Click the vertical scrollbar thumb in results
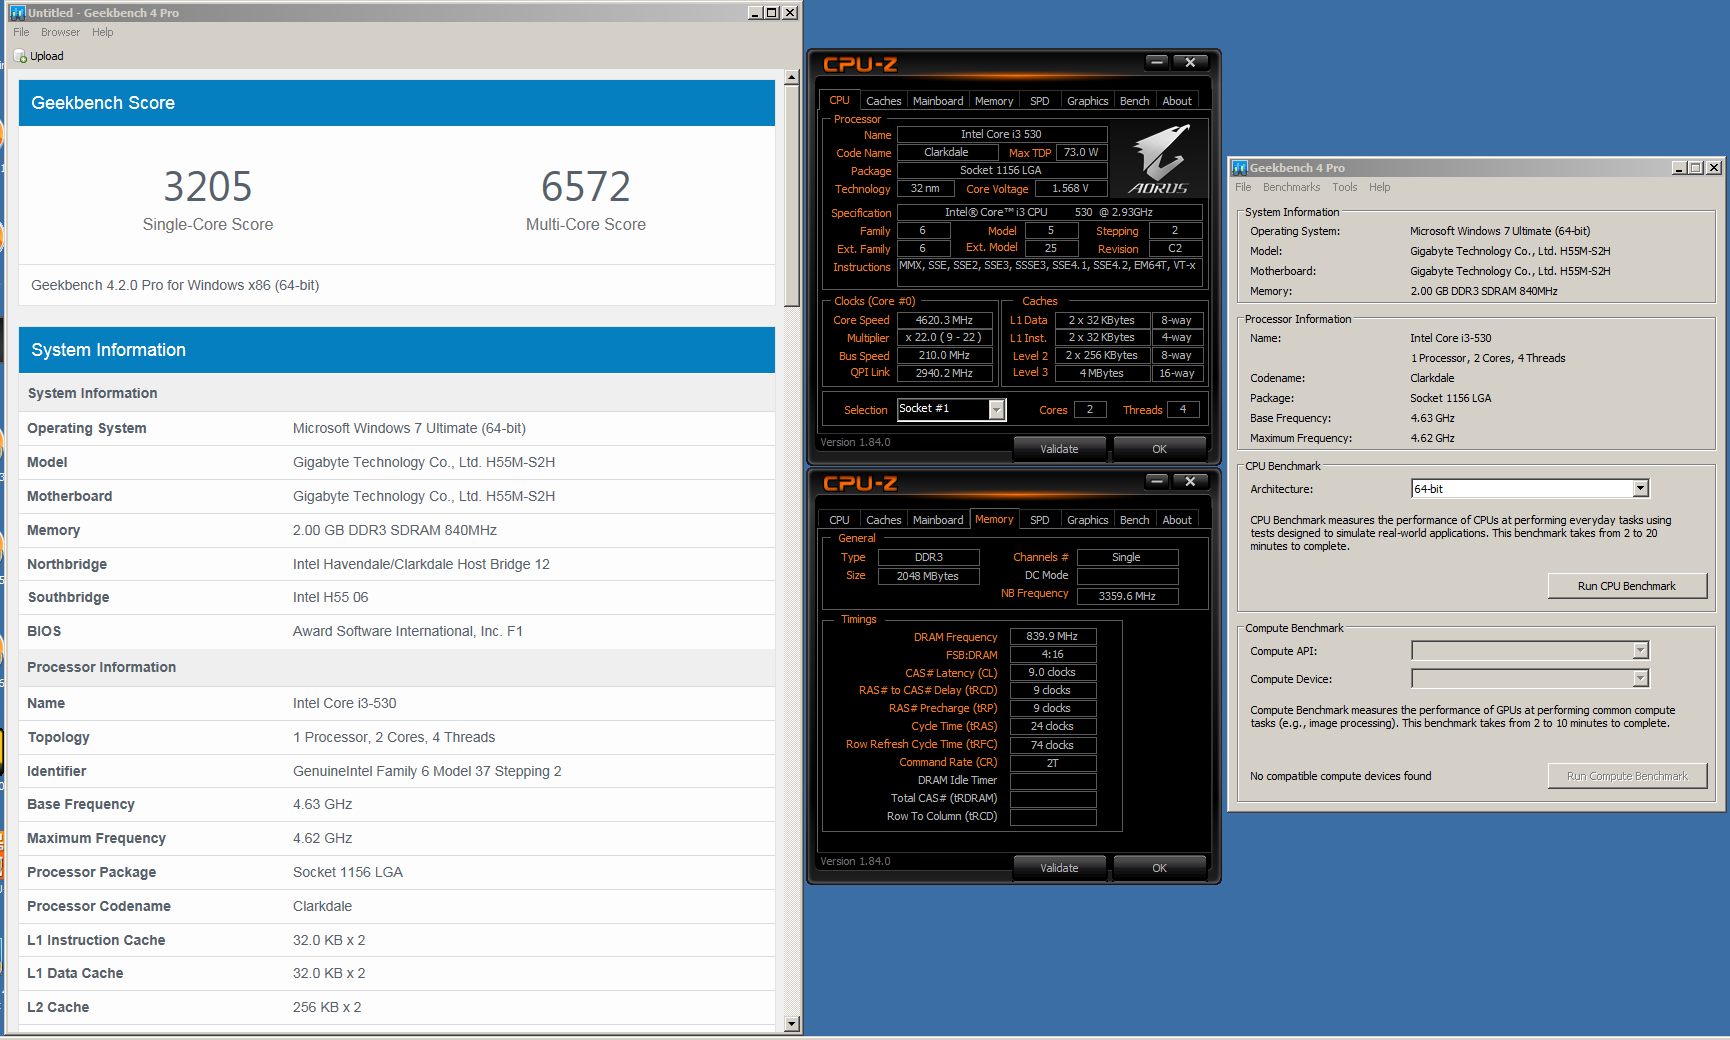 pyautogui.click(x=792, y=196)
